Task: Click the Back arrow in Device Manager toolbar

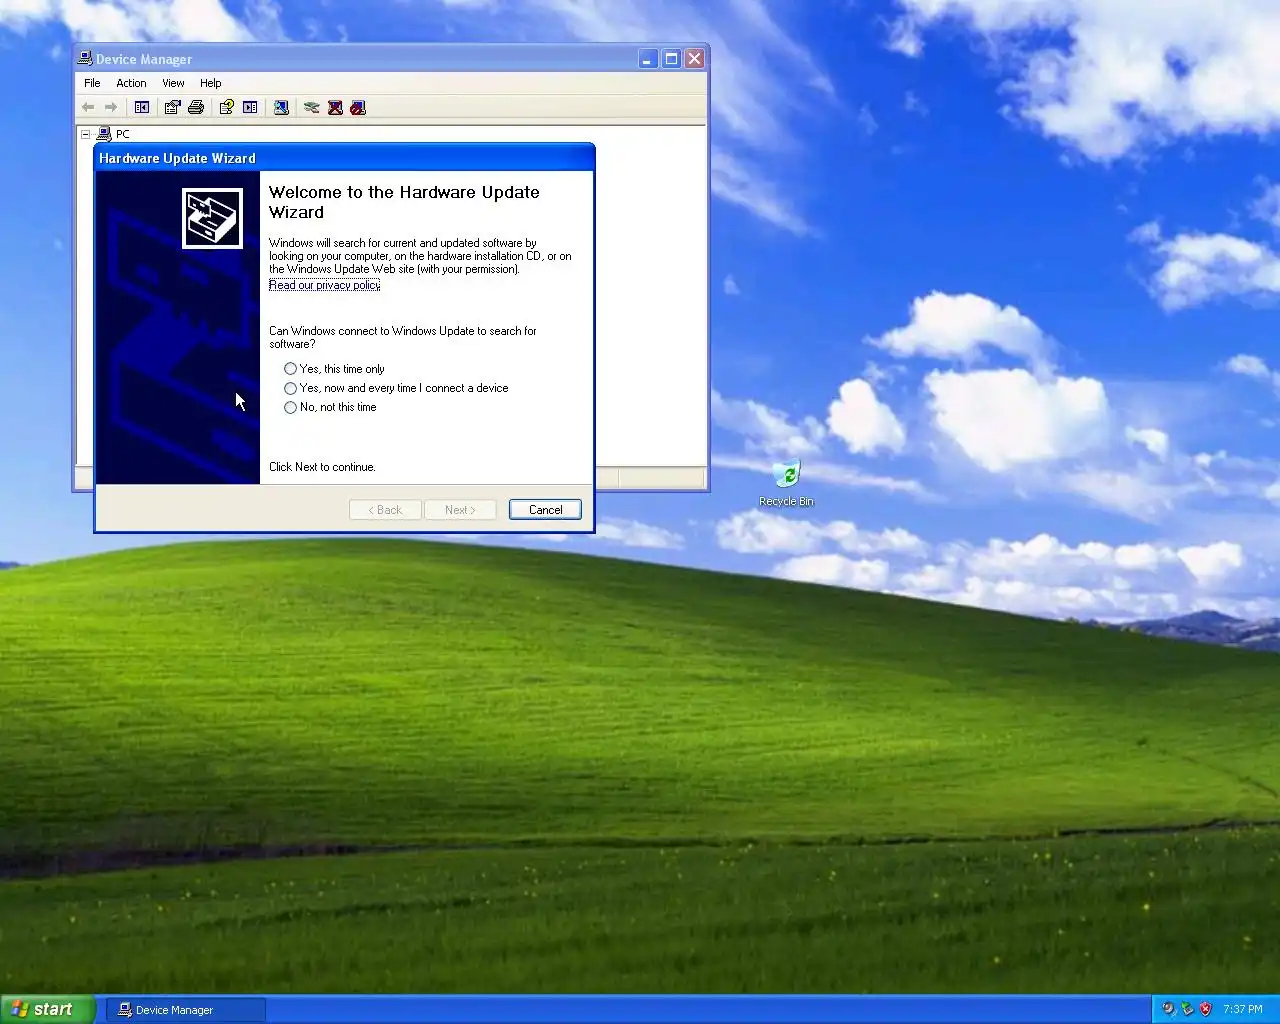Action: coord(88,107)
